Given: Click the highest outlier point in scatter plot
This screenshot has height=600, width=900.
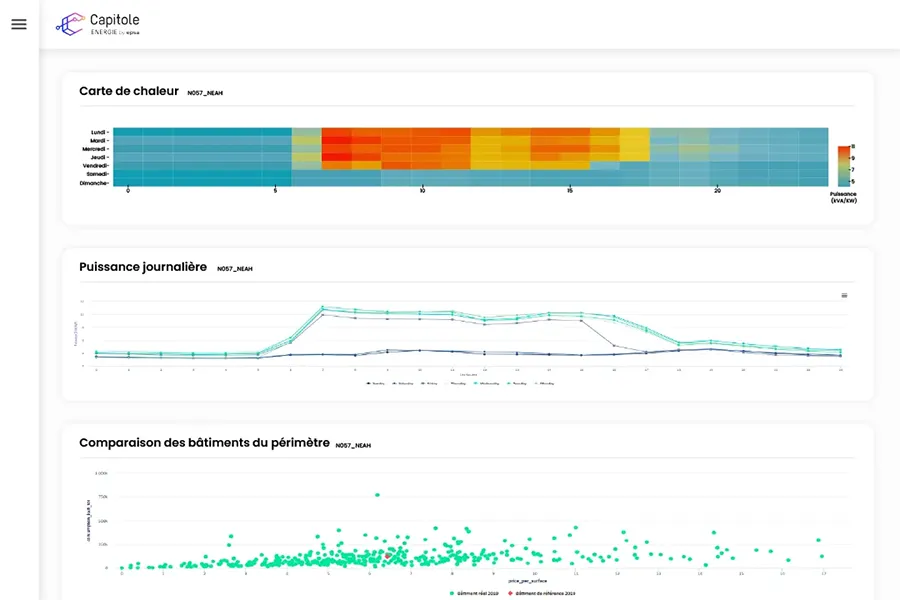Looking at the screenshot, I should coord(377,494).
